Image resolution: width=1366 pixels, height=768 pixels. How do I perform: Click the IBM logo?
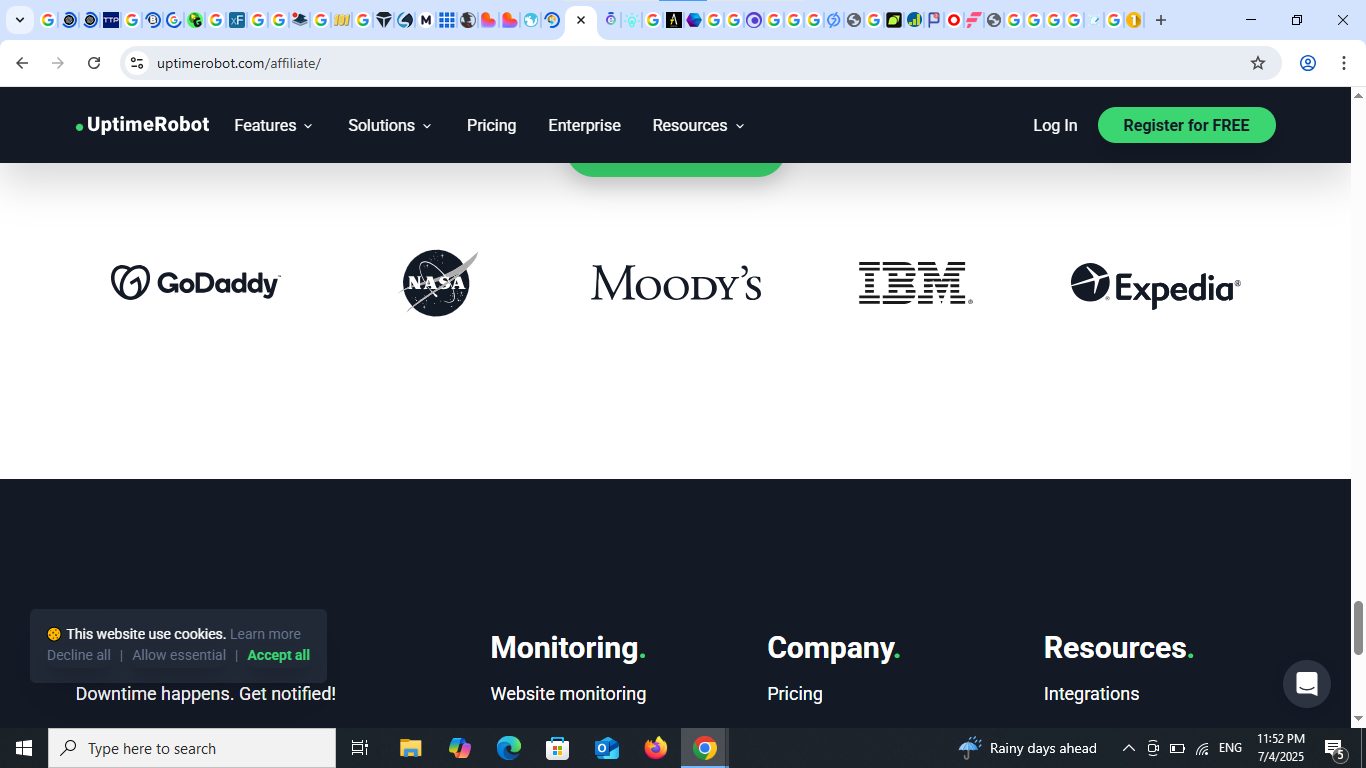pos(915,283)
